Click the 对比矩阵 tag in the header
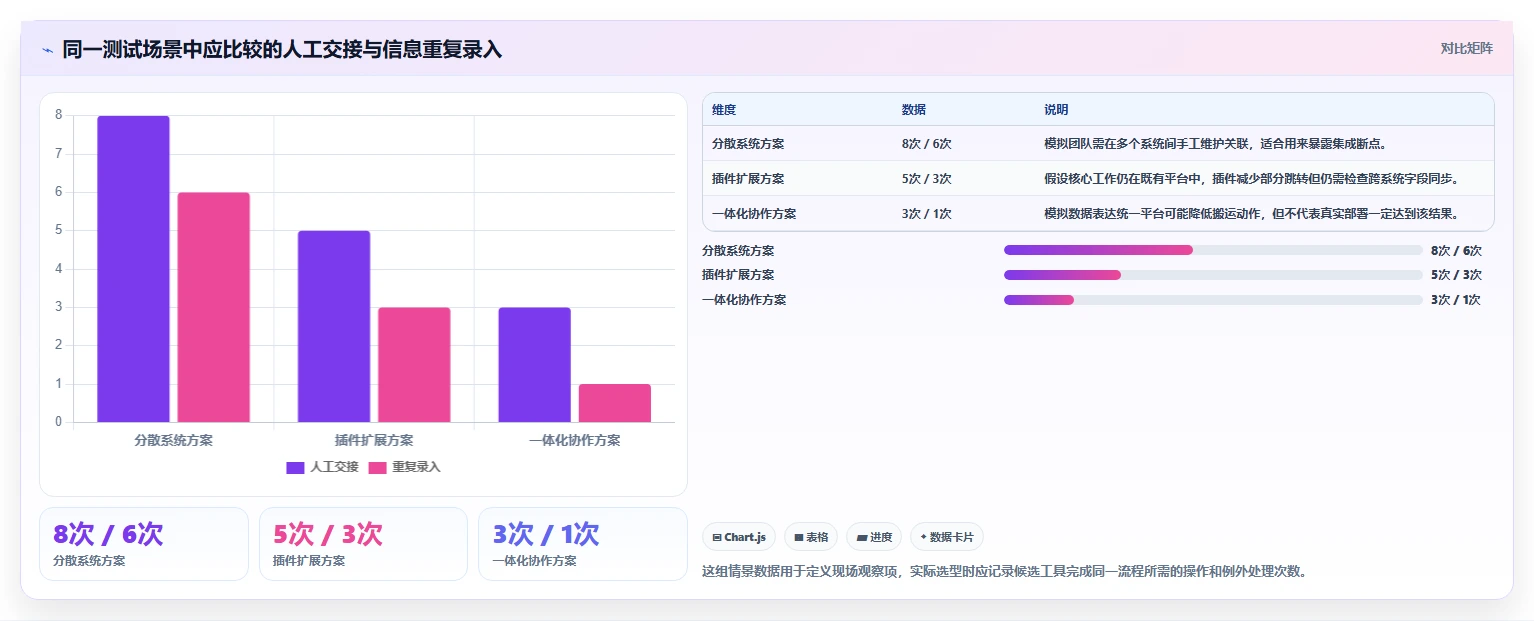1534x621 pixels. [x=1466, y=48]
